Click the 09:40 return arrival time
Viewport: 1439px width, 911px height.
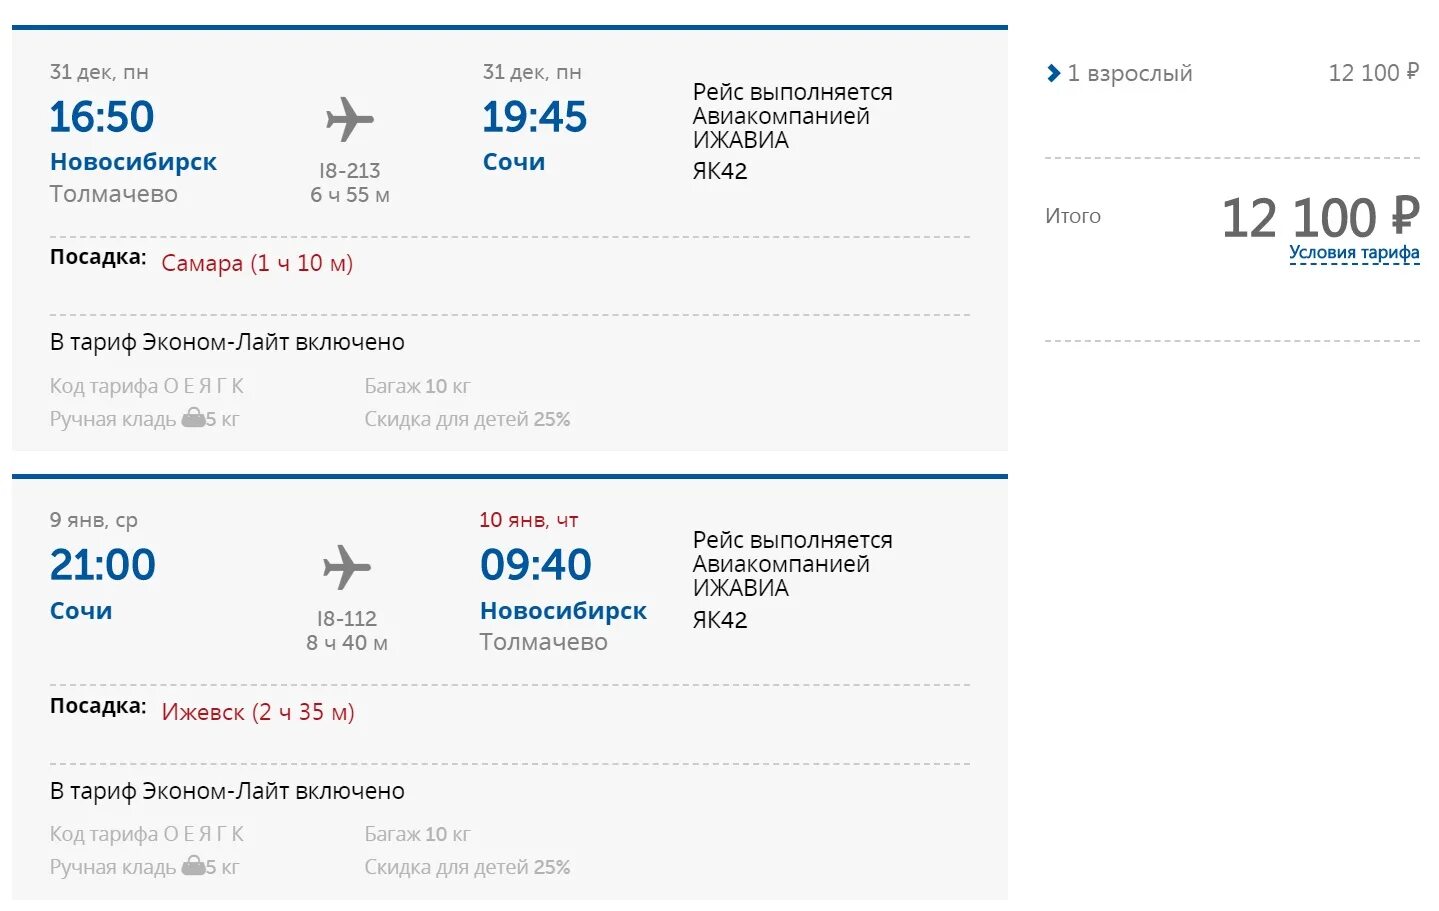pyautogui.click(x=536, y=565)
